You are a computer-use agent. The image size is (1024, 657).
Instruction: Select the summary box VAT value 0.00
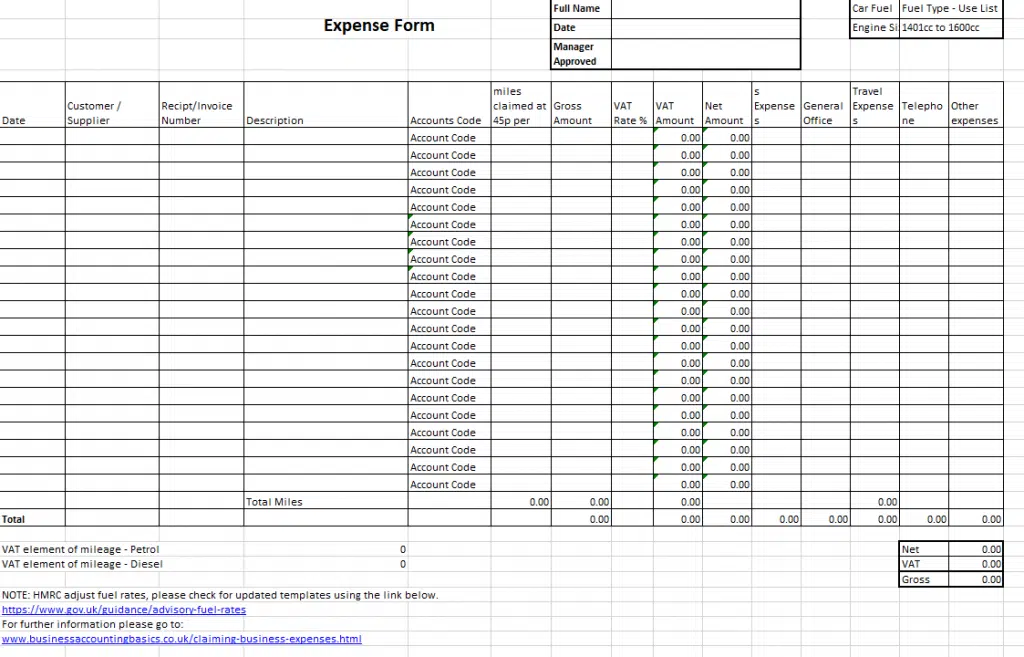coord(976,564)
